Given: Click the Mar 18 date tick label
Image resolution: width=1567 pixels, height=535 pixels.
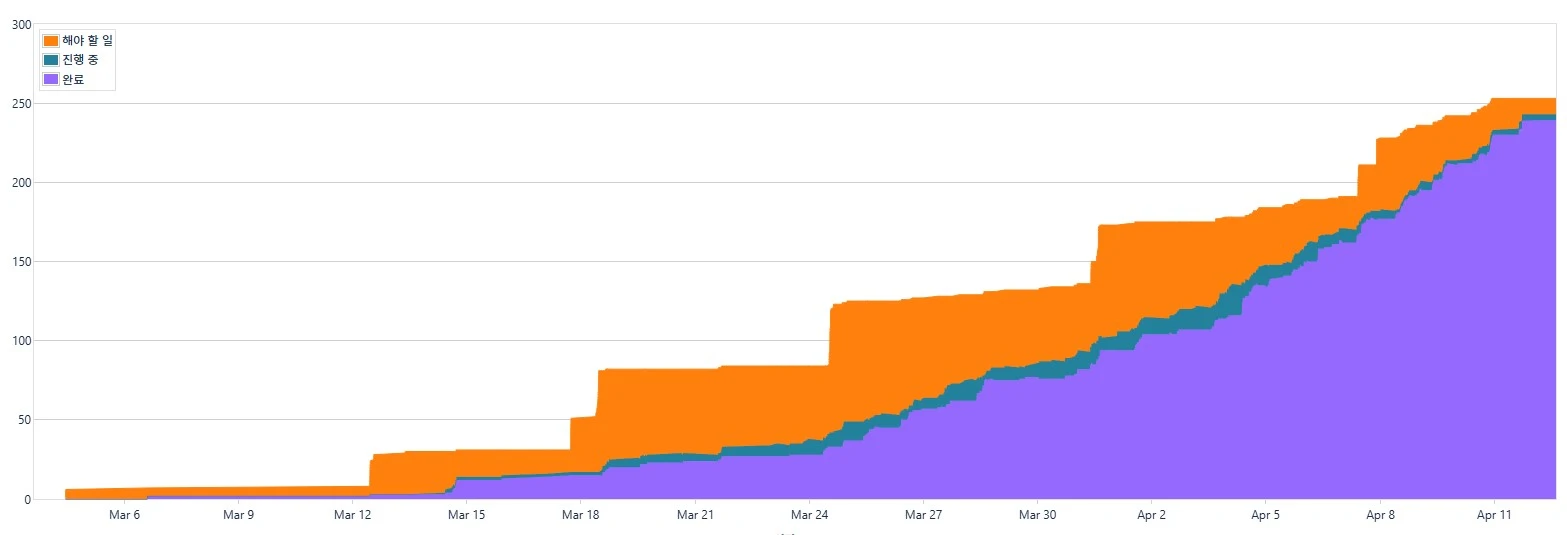Looking at the screenshot, I should 580,515.
